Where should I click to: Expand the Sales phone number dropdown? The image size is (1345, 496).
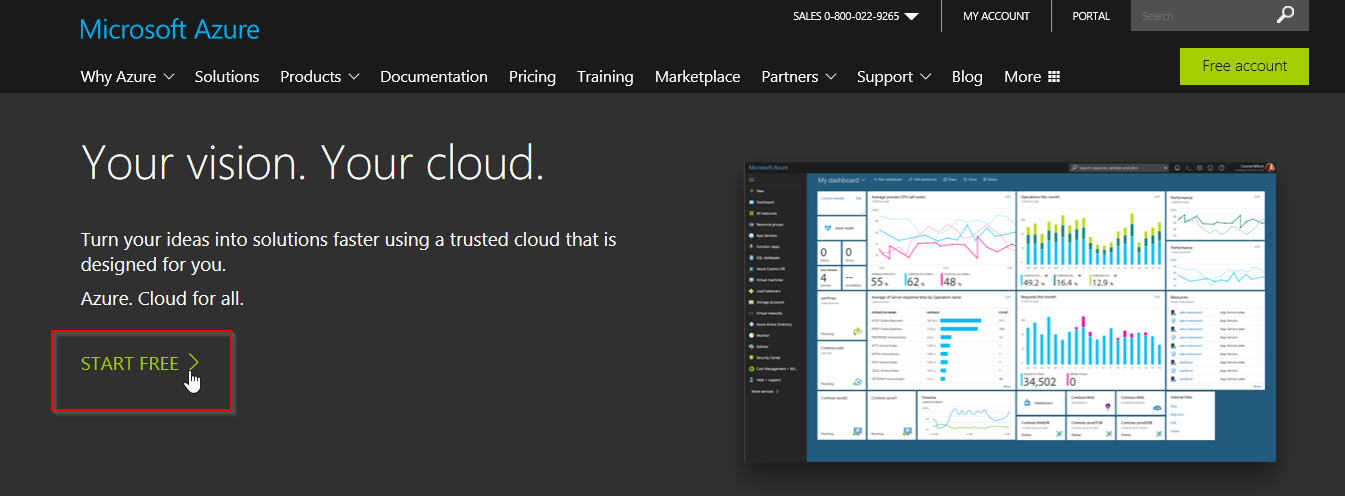click(x=910, y=16)
